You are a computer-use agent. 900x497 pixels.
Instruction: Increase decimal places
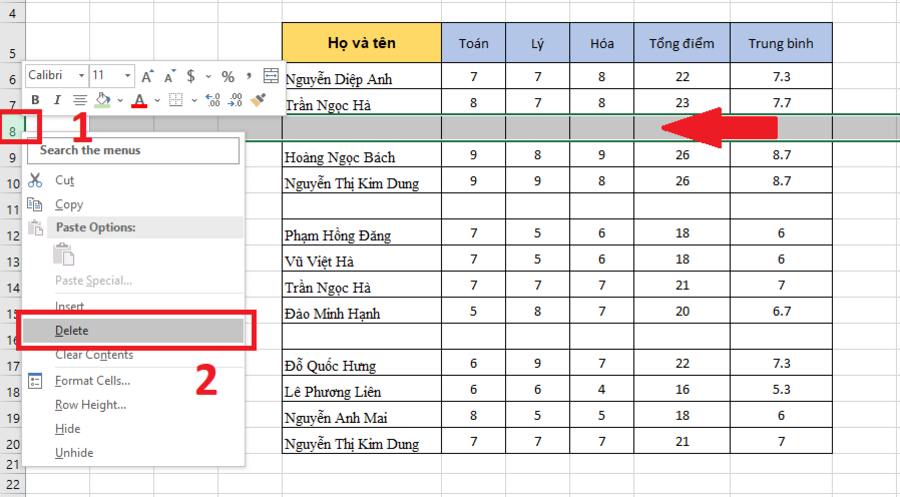pos(213,100)
